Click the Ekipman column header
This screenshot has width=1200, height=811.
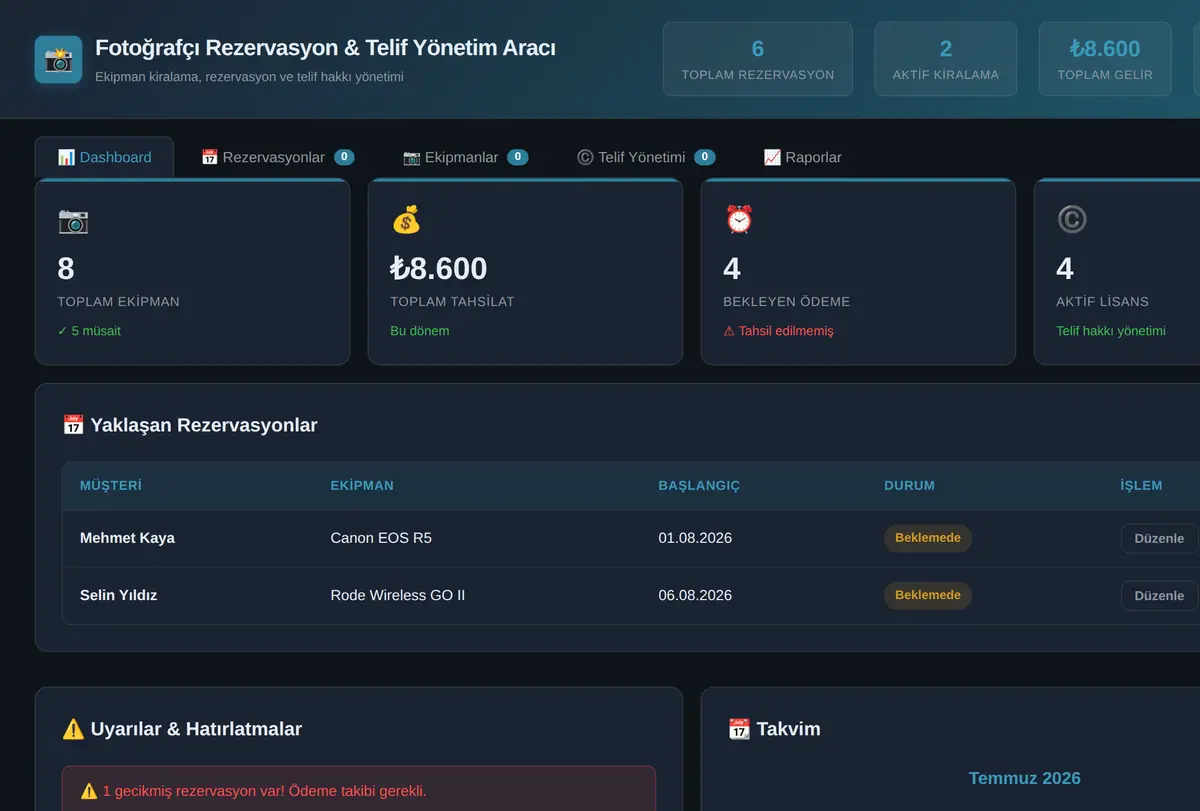(x=362, y=486)
